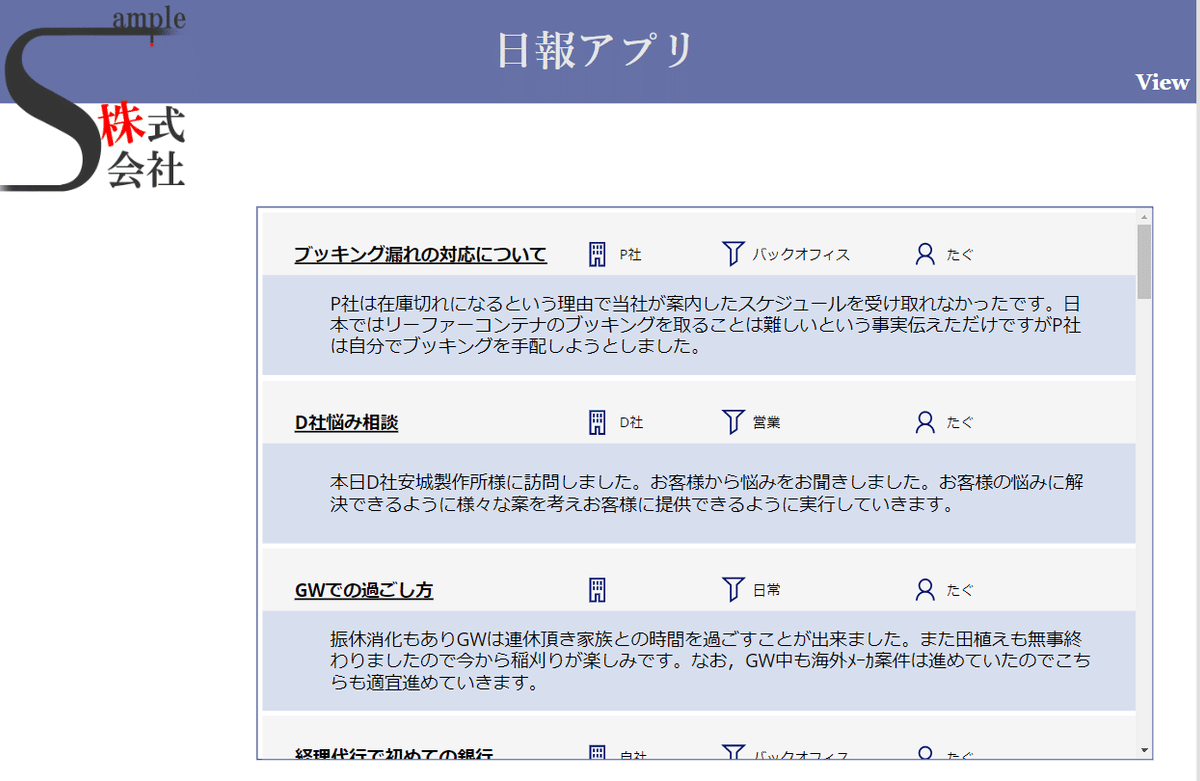This screenshot has height=781, width=1200.
Task: Click the person icon on the D社悩み相談 row
Action: pyautogui.click(x=924, y=422)
